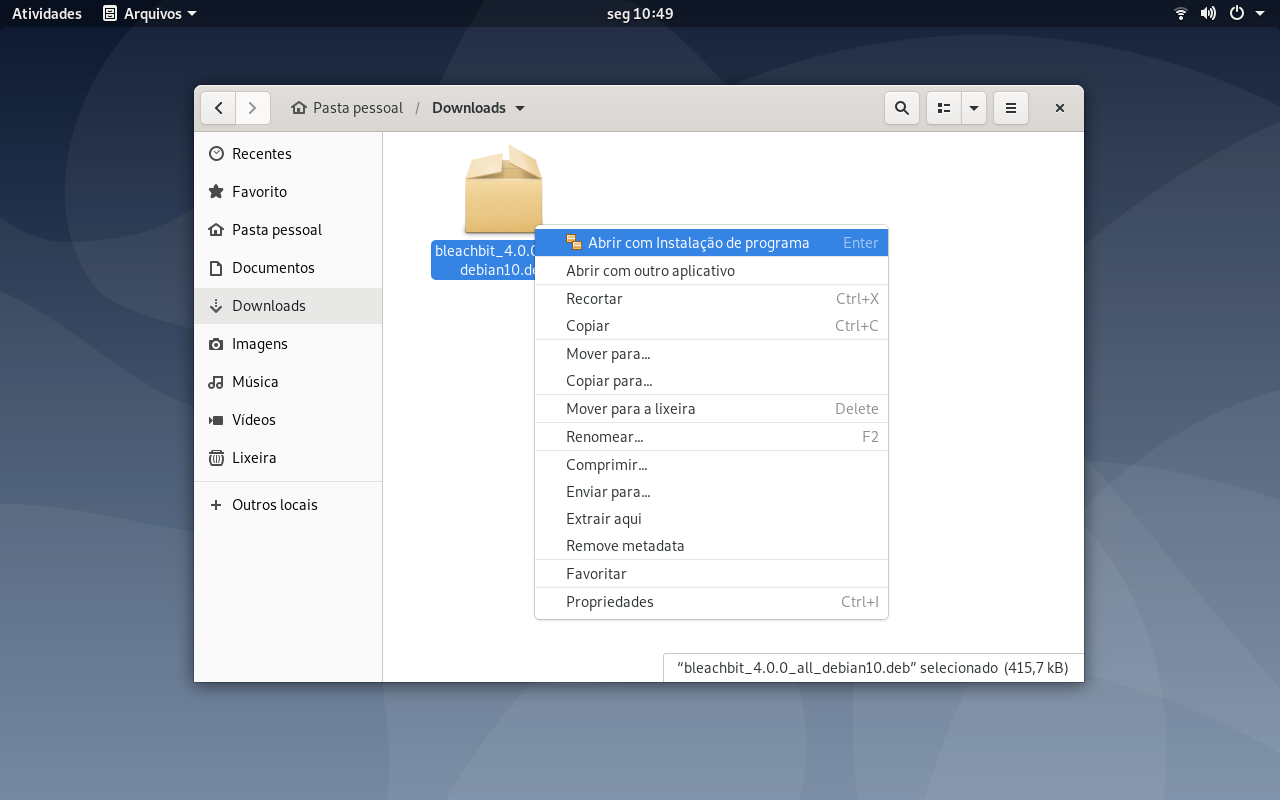Click Atividades in the top bar
The image size is (1280, 800).
click(47, 14)
